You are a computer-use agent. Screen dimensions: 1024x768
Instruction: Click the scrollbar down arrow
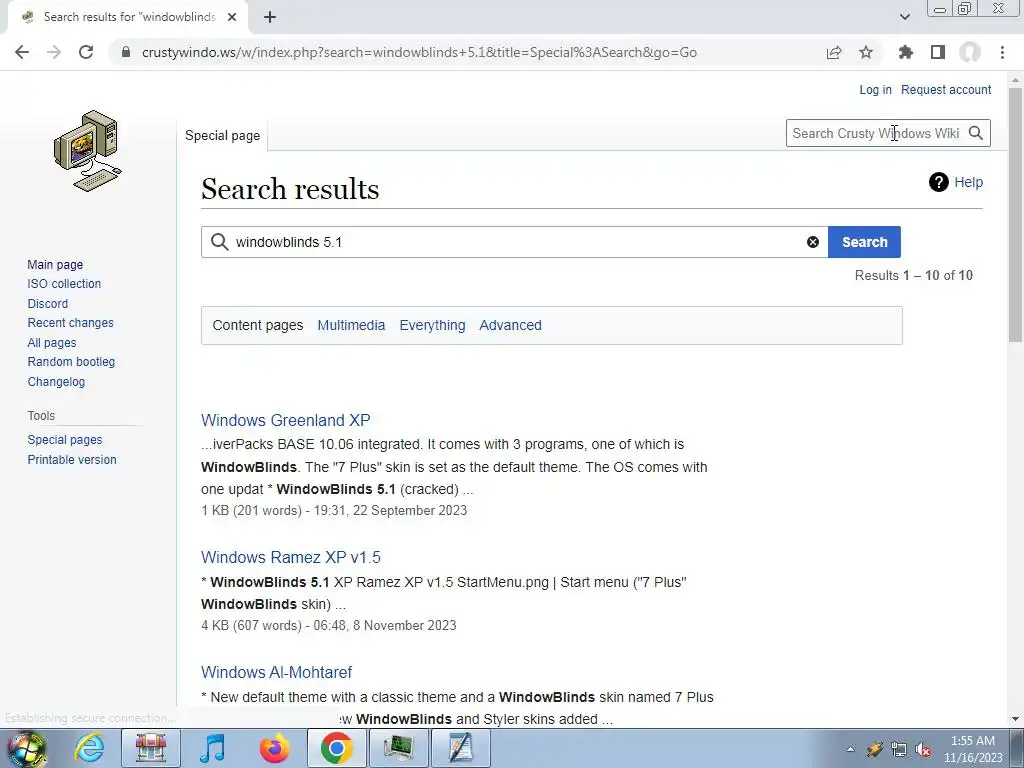[1015, 719]
